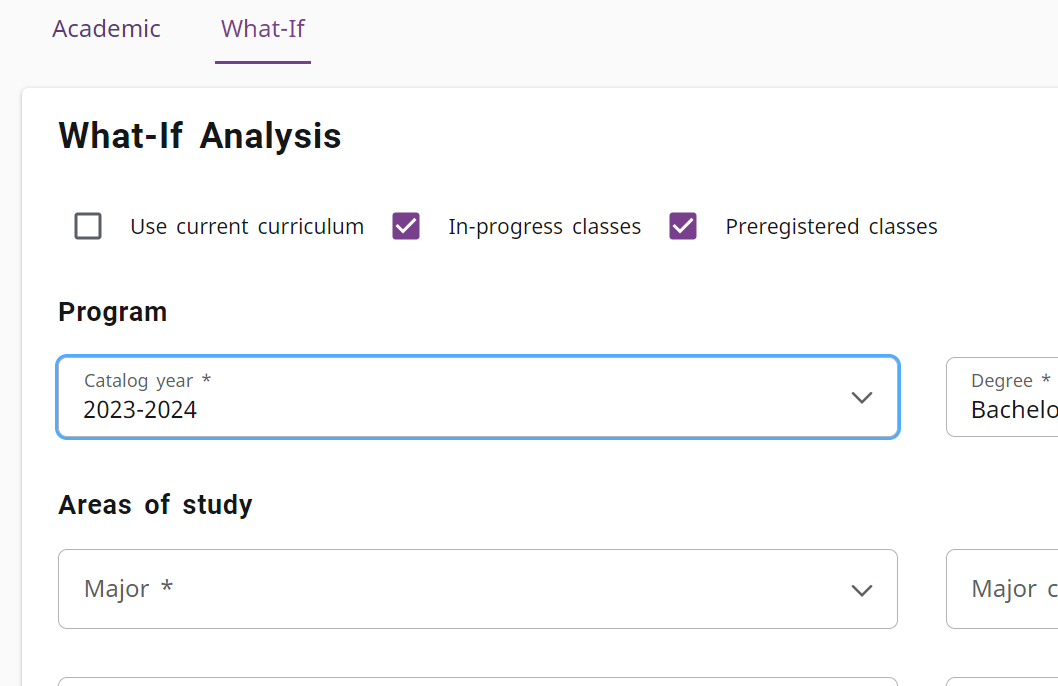This screenshot has height=686, width=1058.
Task: Click the 'Use current curriculum' label text
Action: pyautogui.click(x=247, y=227)
